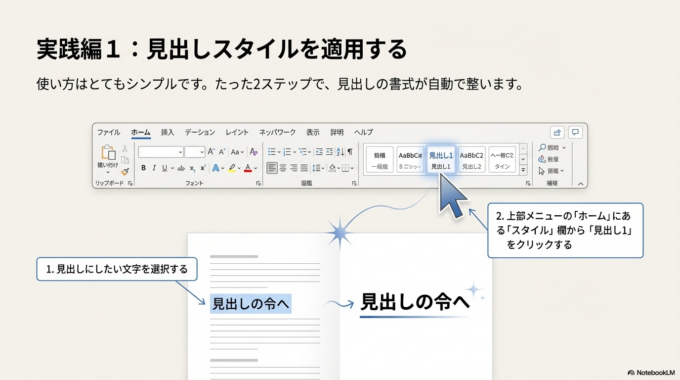Click the Paste clipboard icon

(108, 153)
